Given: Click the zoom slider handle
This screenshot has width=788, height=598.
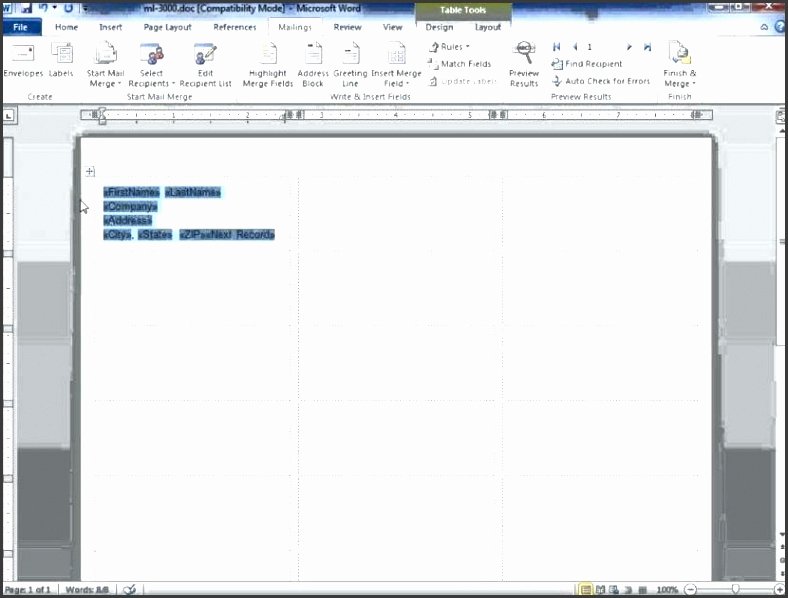Looking at the screenshot, I should click(735, 589).
